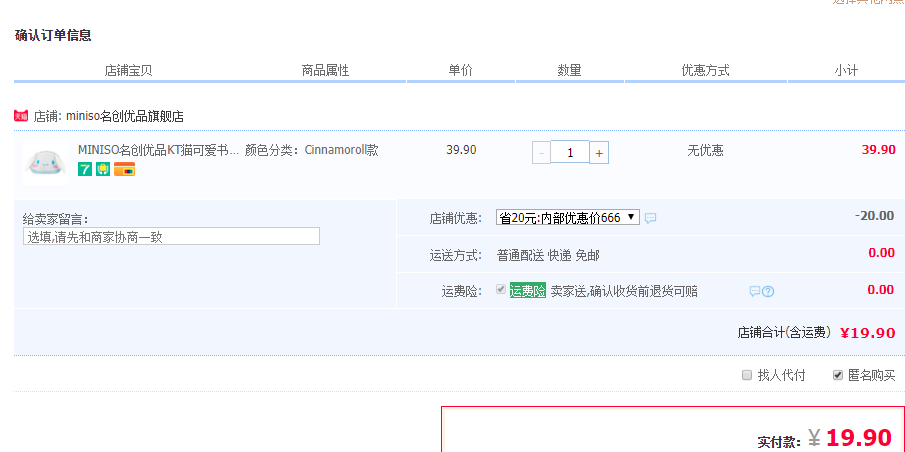The width and height of the screenshot is (905, 452).
Task: Click the unit price 39.90 in gray
Action: (461, 150)
